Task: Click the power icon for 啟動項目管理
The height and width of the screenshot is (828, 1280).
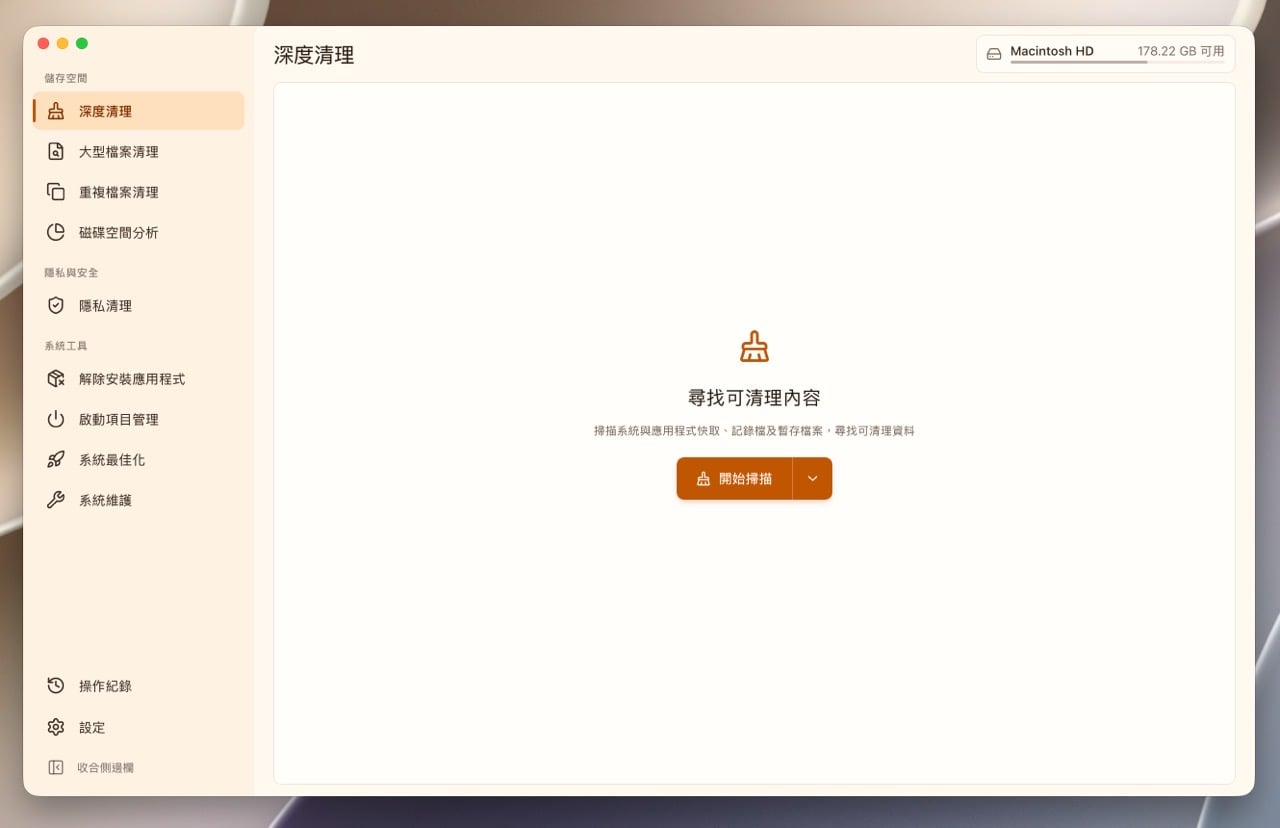Action: tap(56, 419)
